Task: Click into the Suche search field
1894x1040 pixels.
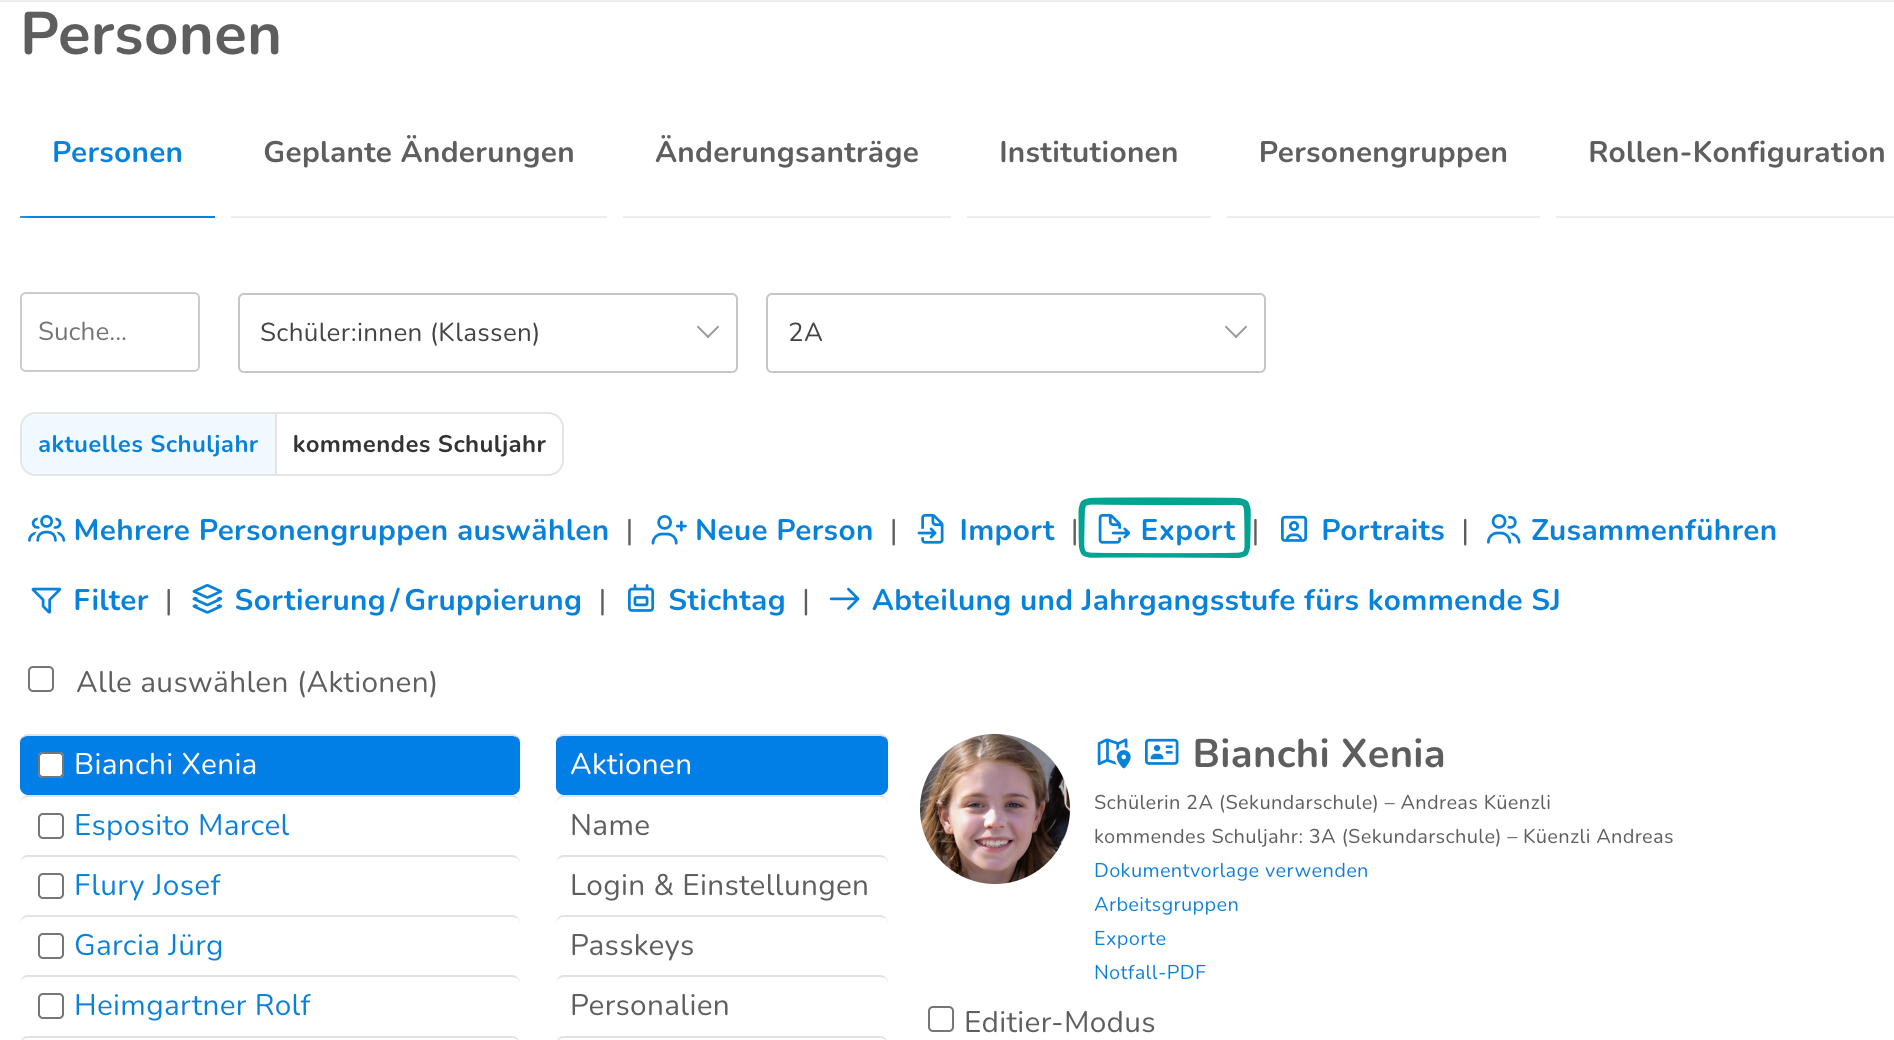Action: (110, 332)
